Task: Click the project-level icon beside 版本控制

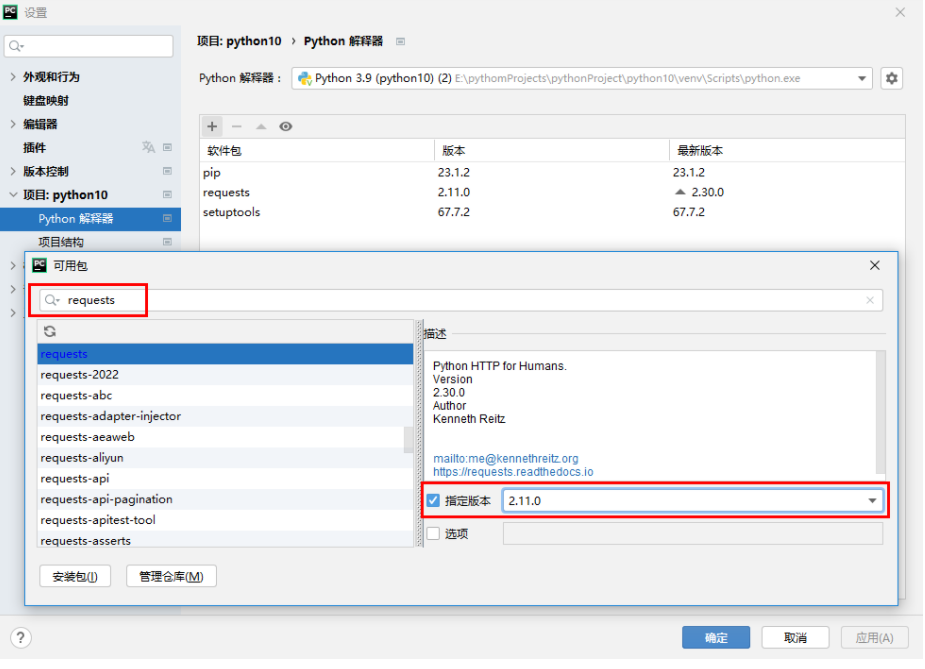Action: point(168,171)
